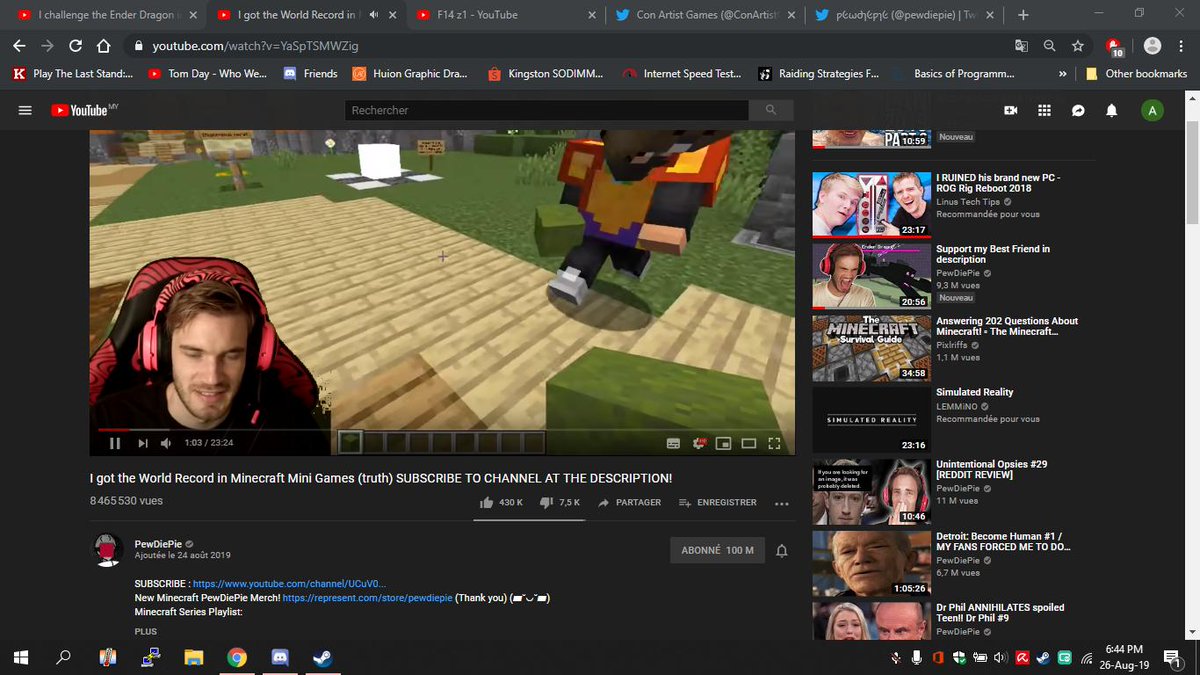Click the YouTube search magnifier button
The image size is (1200, 675).
pyautogui.click(x=771, y=110)
